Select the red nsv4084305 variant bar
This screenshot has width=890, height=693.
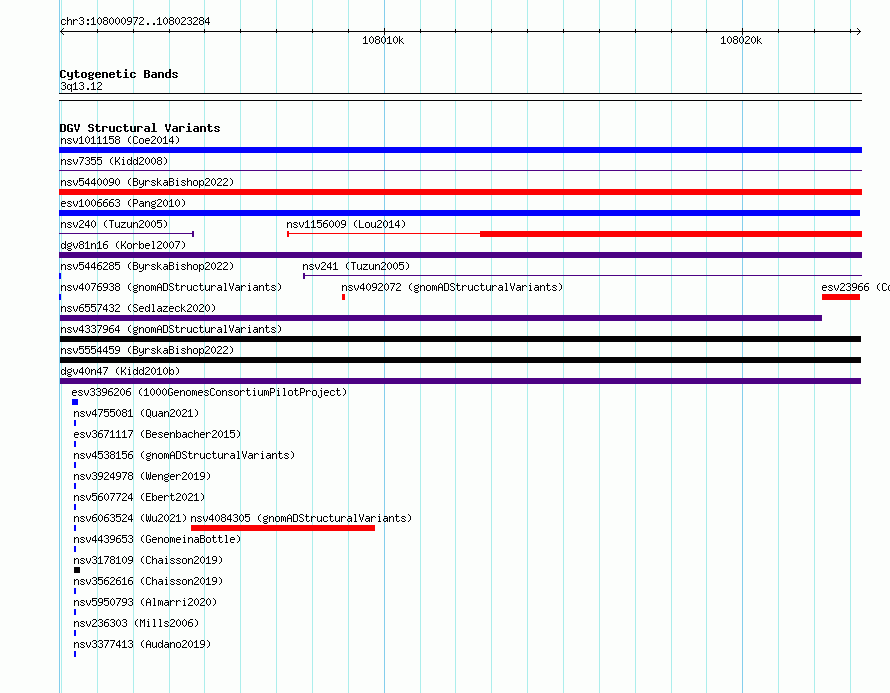coord(283,528)
